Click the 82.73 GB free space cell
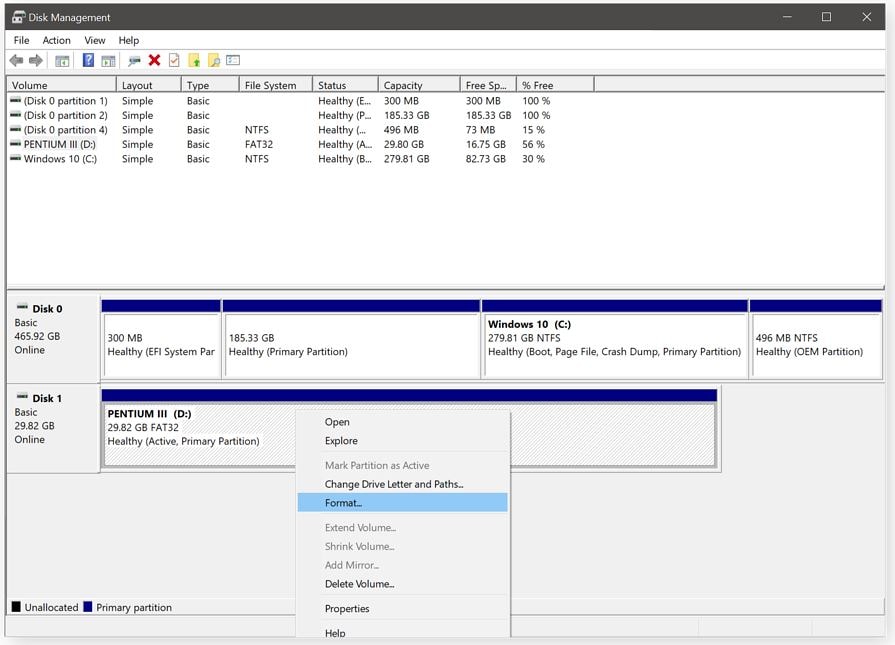This screenshot has height=645, width=895. point(486,159)
